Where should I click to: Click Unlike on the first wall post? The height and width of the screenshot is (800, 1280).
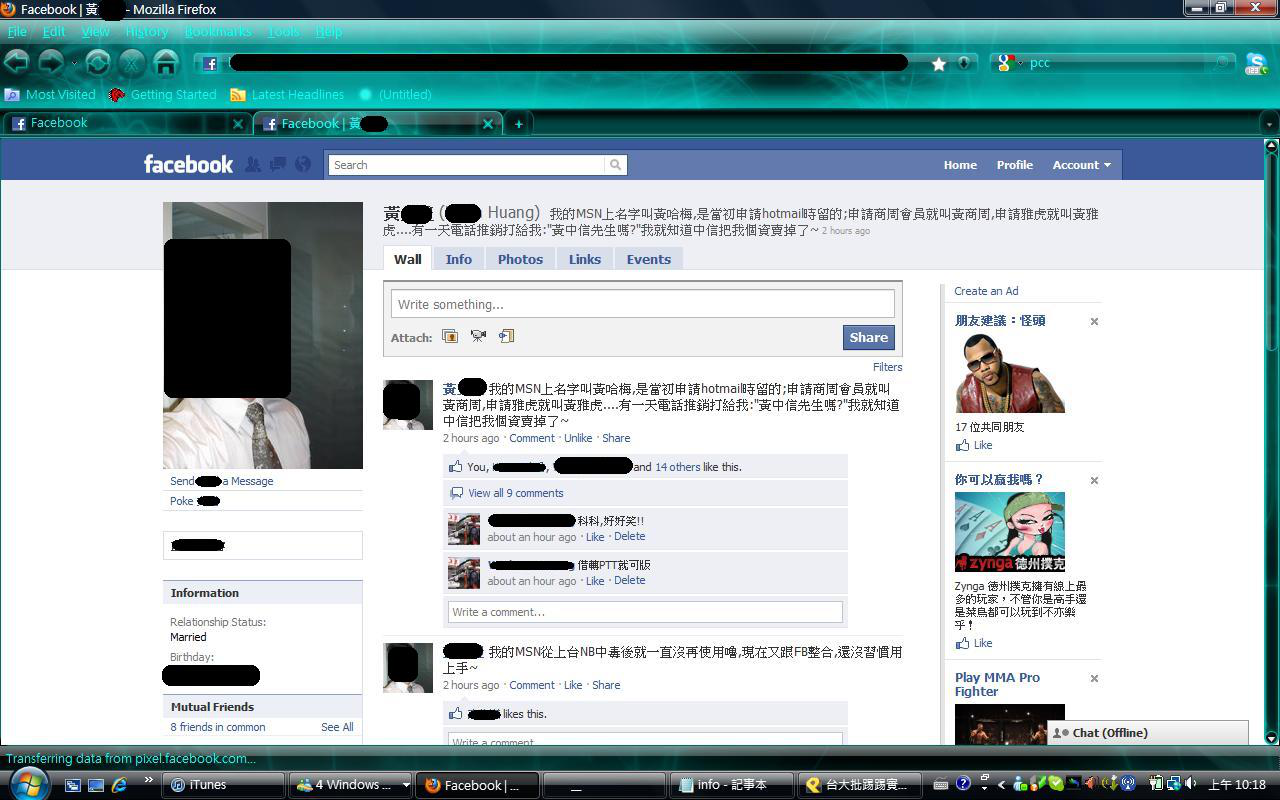pos(578,438)
